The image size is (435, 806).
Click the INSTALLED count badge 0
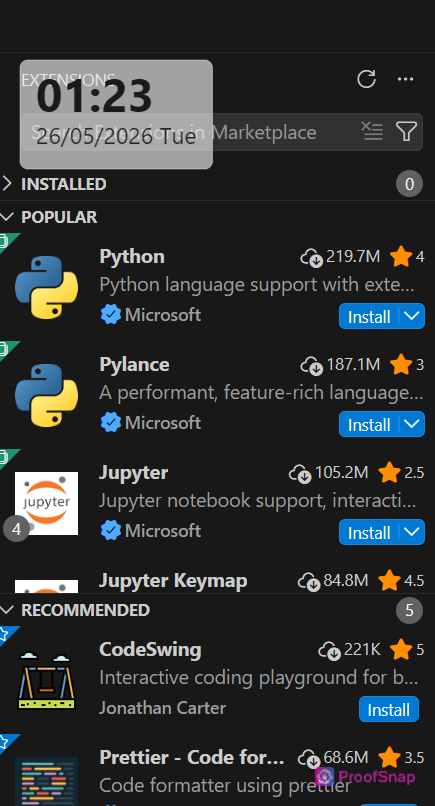[x=409, y=184]
